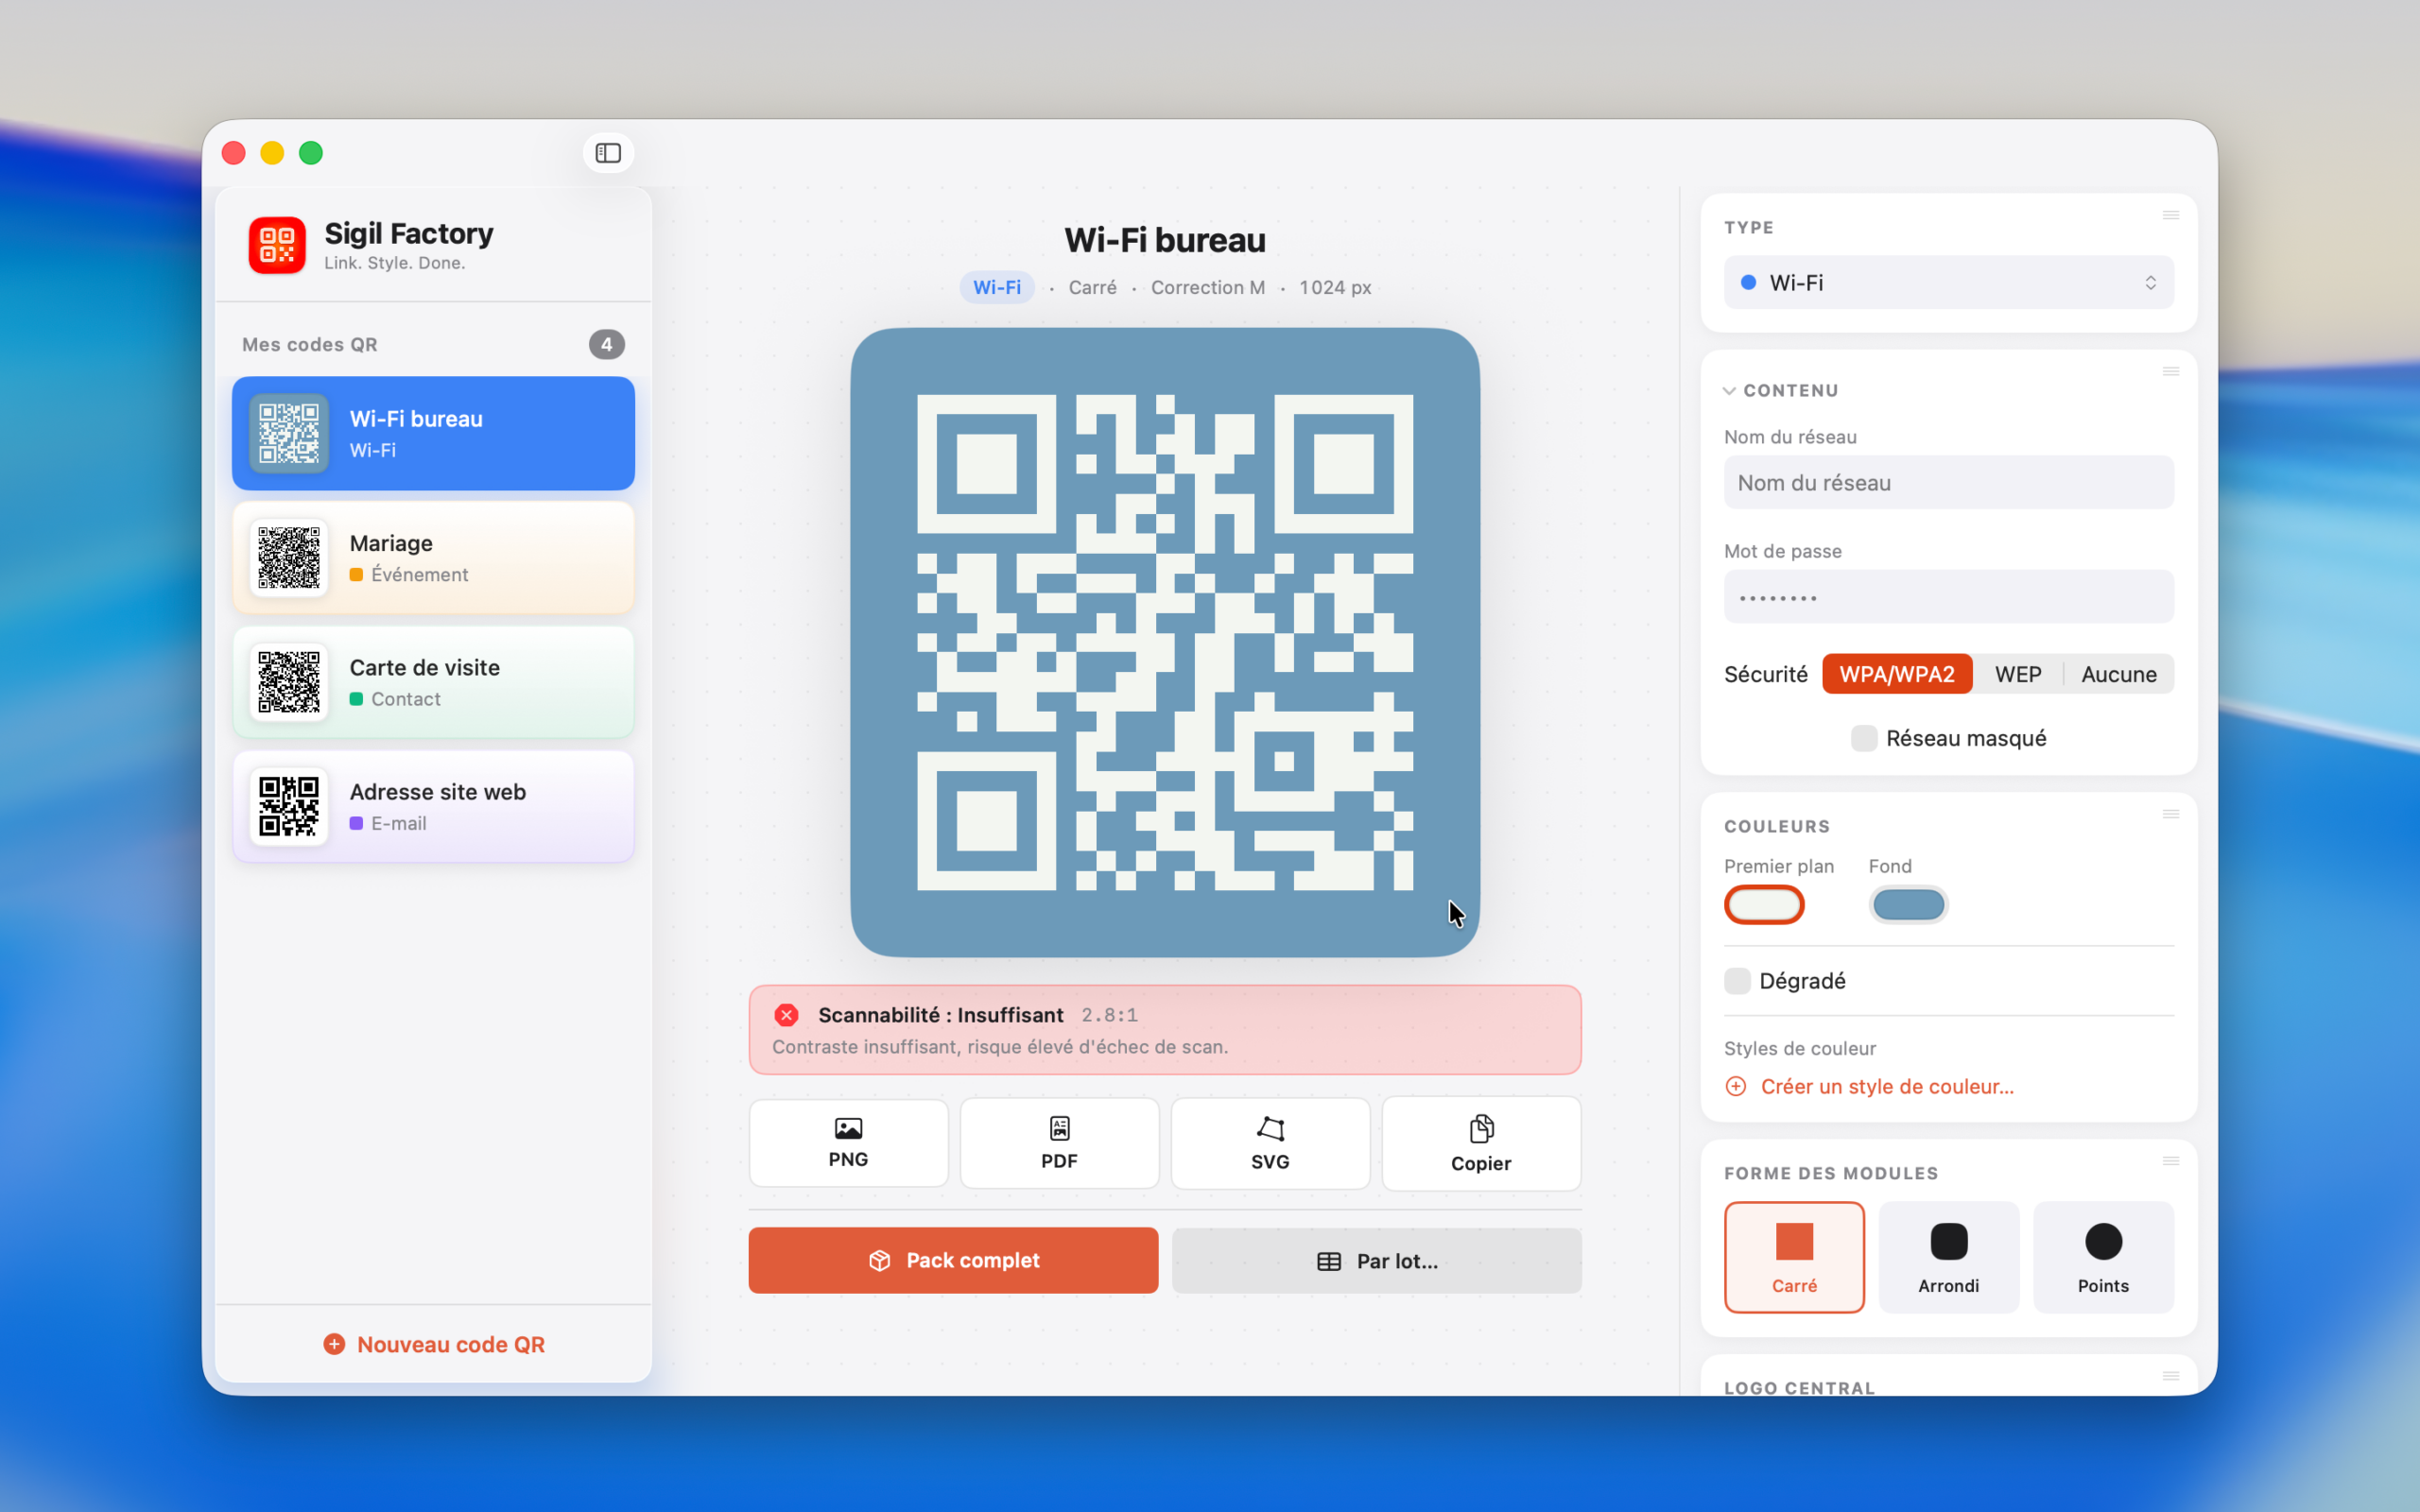Open the Premier plan color swatch

tap(1764, 905)
